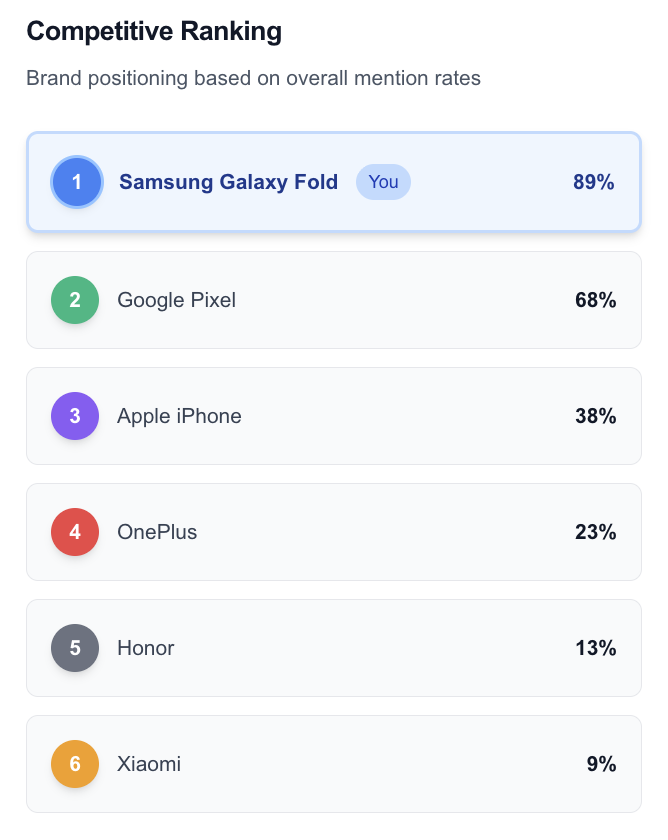668x840 pixels.
Task: Click the blue rank 1 badge
Action: pyautogui.click(x=77, y=182)
